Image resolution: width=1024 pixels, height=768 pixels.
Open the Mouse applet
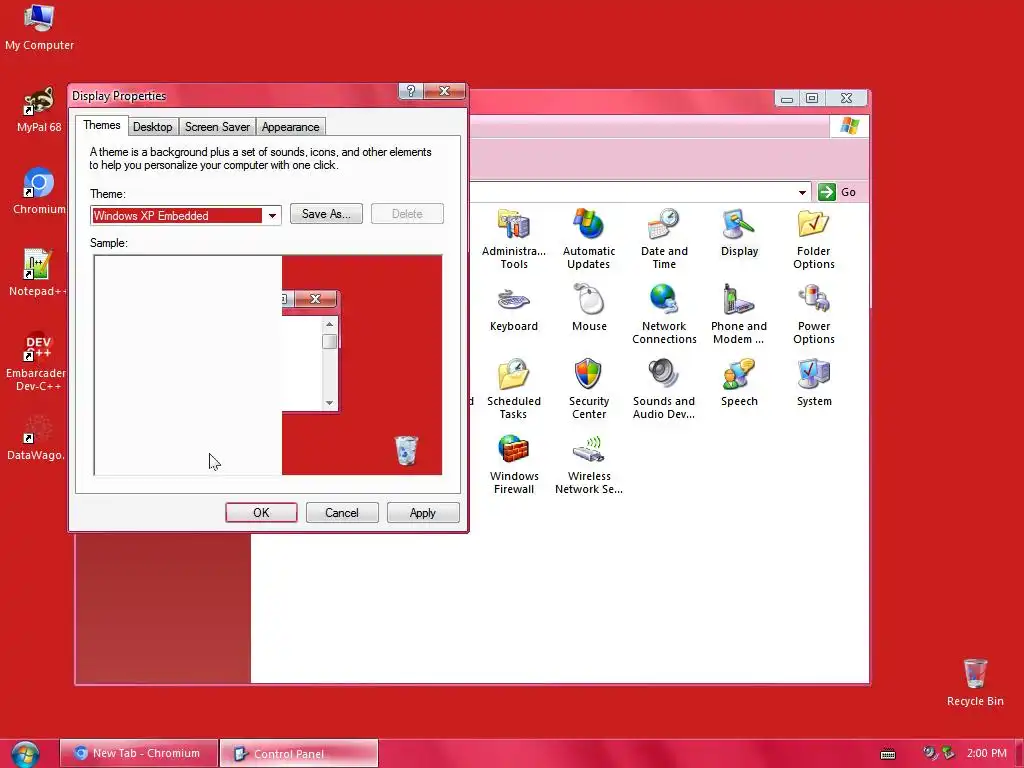click(x=588, y=308)
